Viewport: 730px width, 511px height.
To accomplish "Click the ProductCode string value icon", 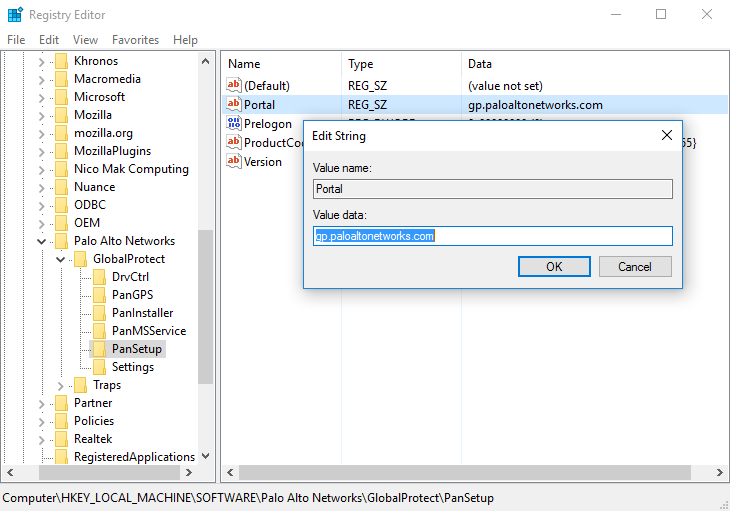I will pyautogui.click(x=234, y=142).
